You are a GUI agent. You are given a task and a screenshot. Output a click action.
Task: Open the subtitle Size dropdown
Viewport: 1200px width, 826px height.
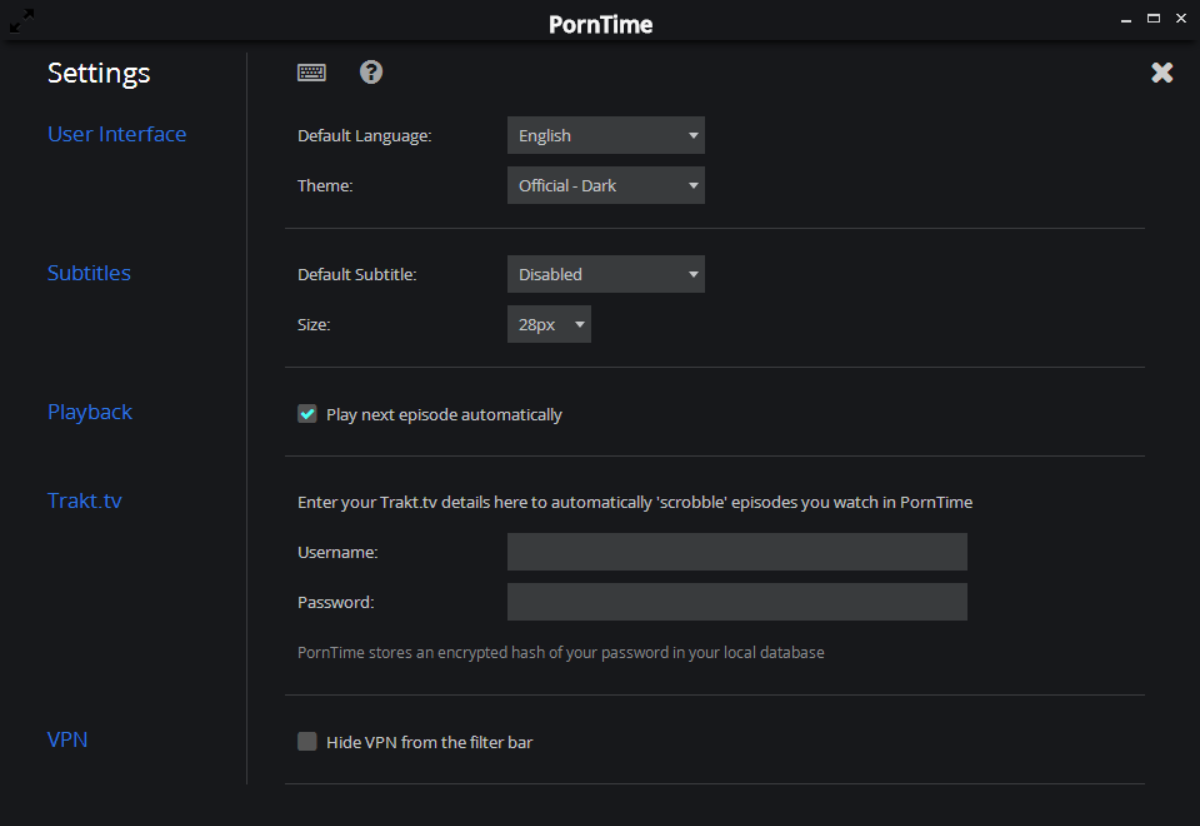tap(549, 324)
